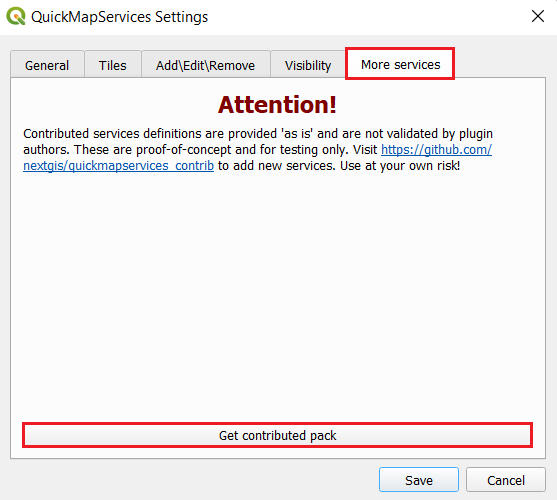Go to the Visibility tab
The image size is (557, 500).
(x=308, y=65)
